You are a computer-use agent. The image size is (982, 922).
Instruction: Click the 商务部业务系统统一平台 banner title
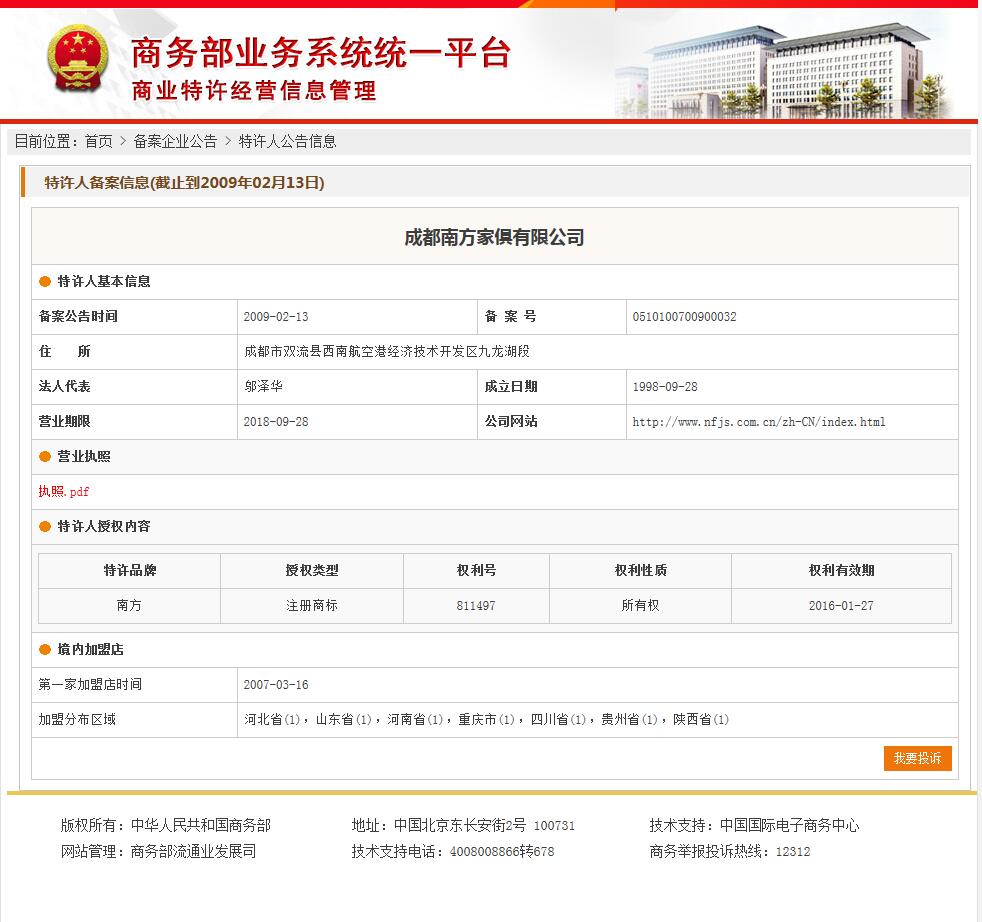[x=321, y=53]
